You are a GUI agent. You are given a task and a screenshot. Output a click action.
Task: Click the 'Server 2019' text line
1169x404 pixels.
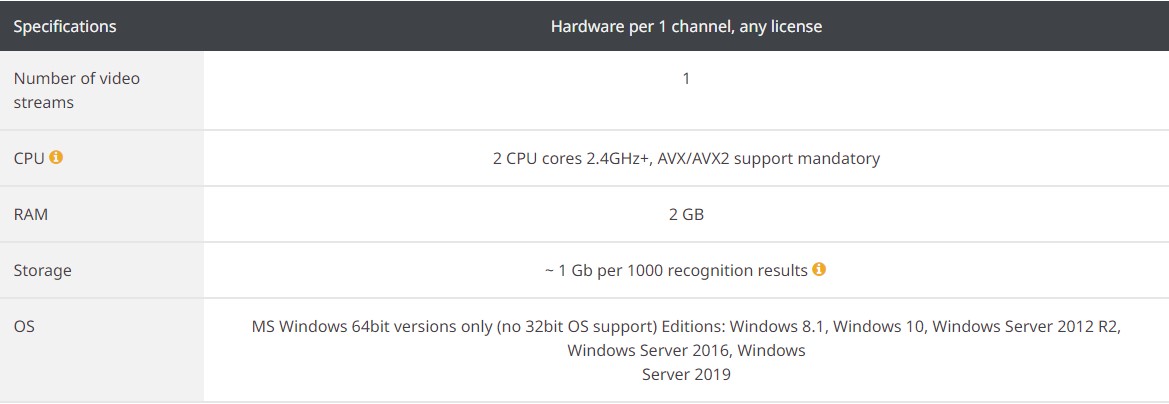coord(686,374)
